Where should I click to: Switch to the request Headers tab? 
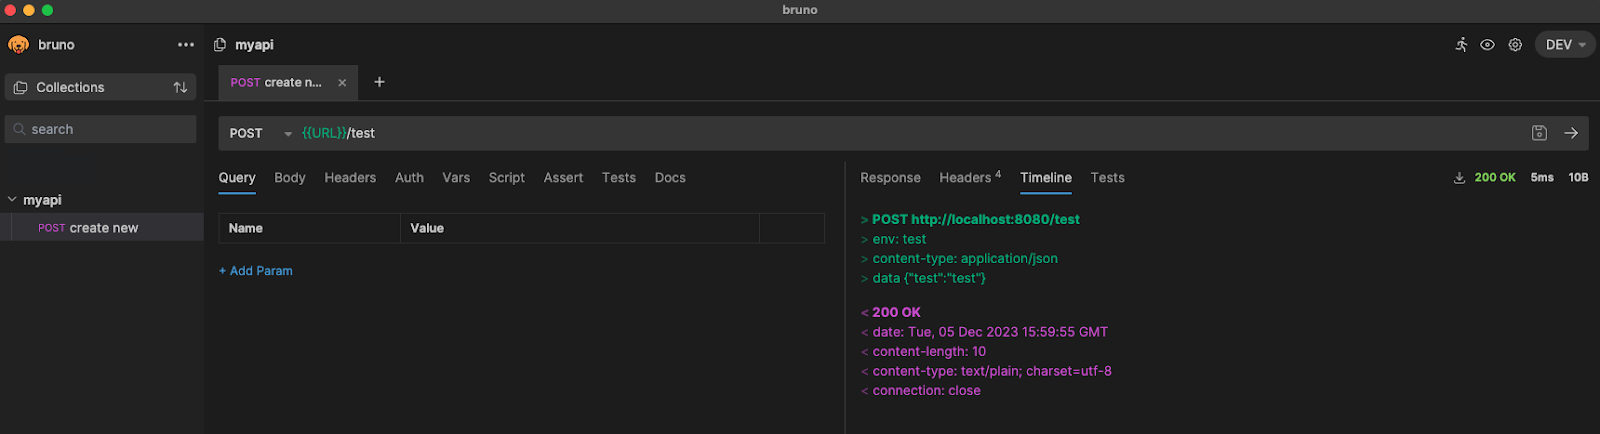point(350,178)
